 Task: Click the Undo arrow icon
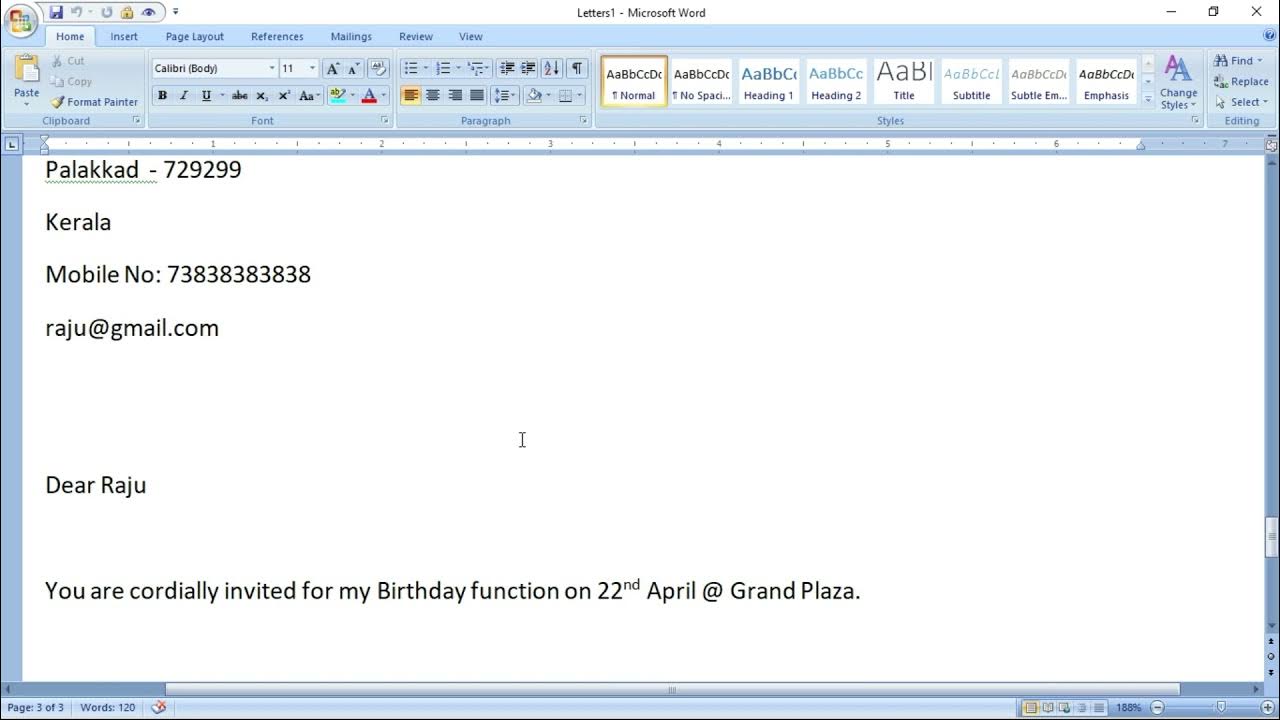click(x=76, y=13)
